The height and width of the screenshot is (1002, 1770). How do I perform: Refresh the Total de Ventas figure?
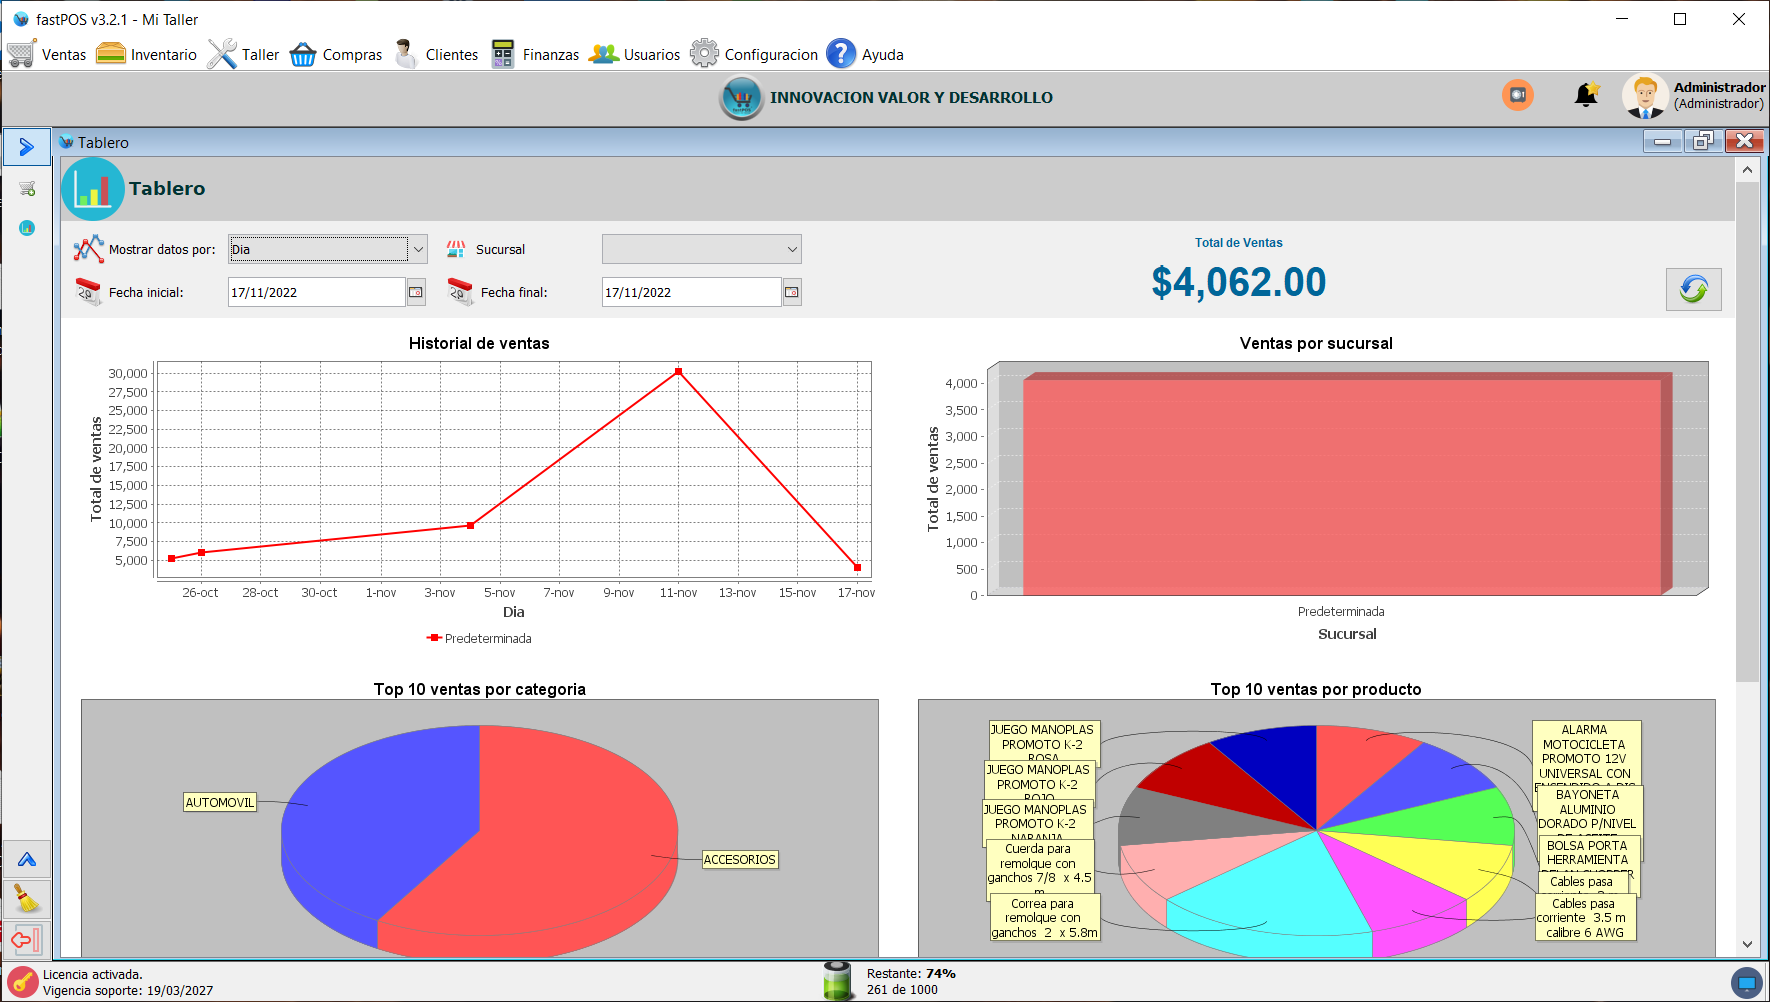click(1693, 289)
